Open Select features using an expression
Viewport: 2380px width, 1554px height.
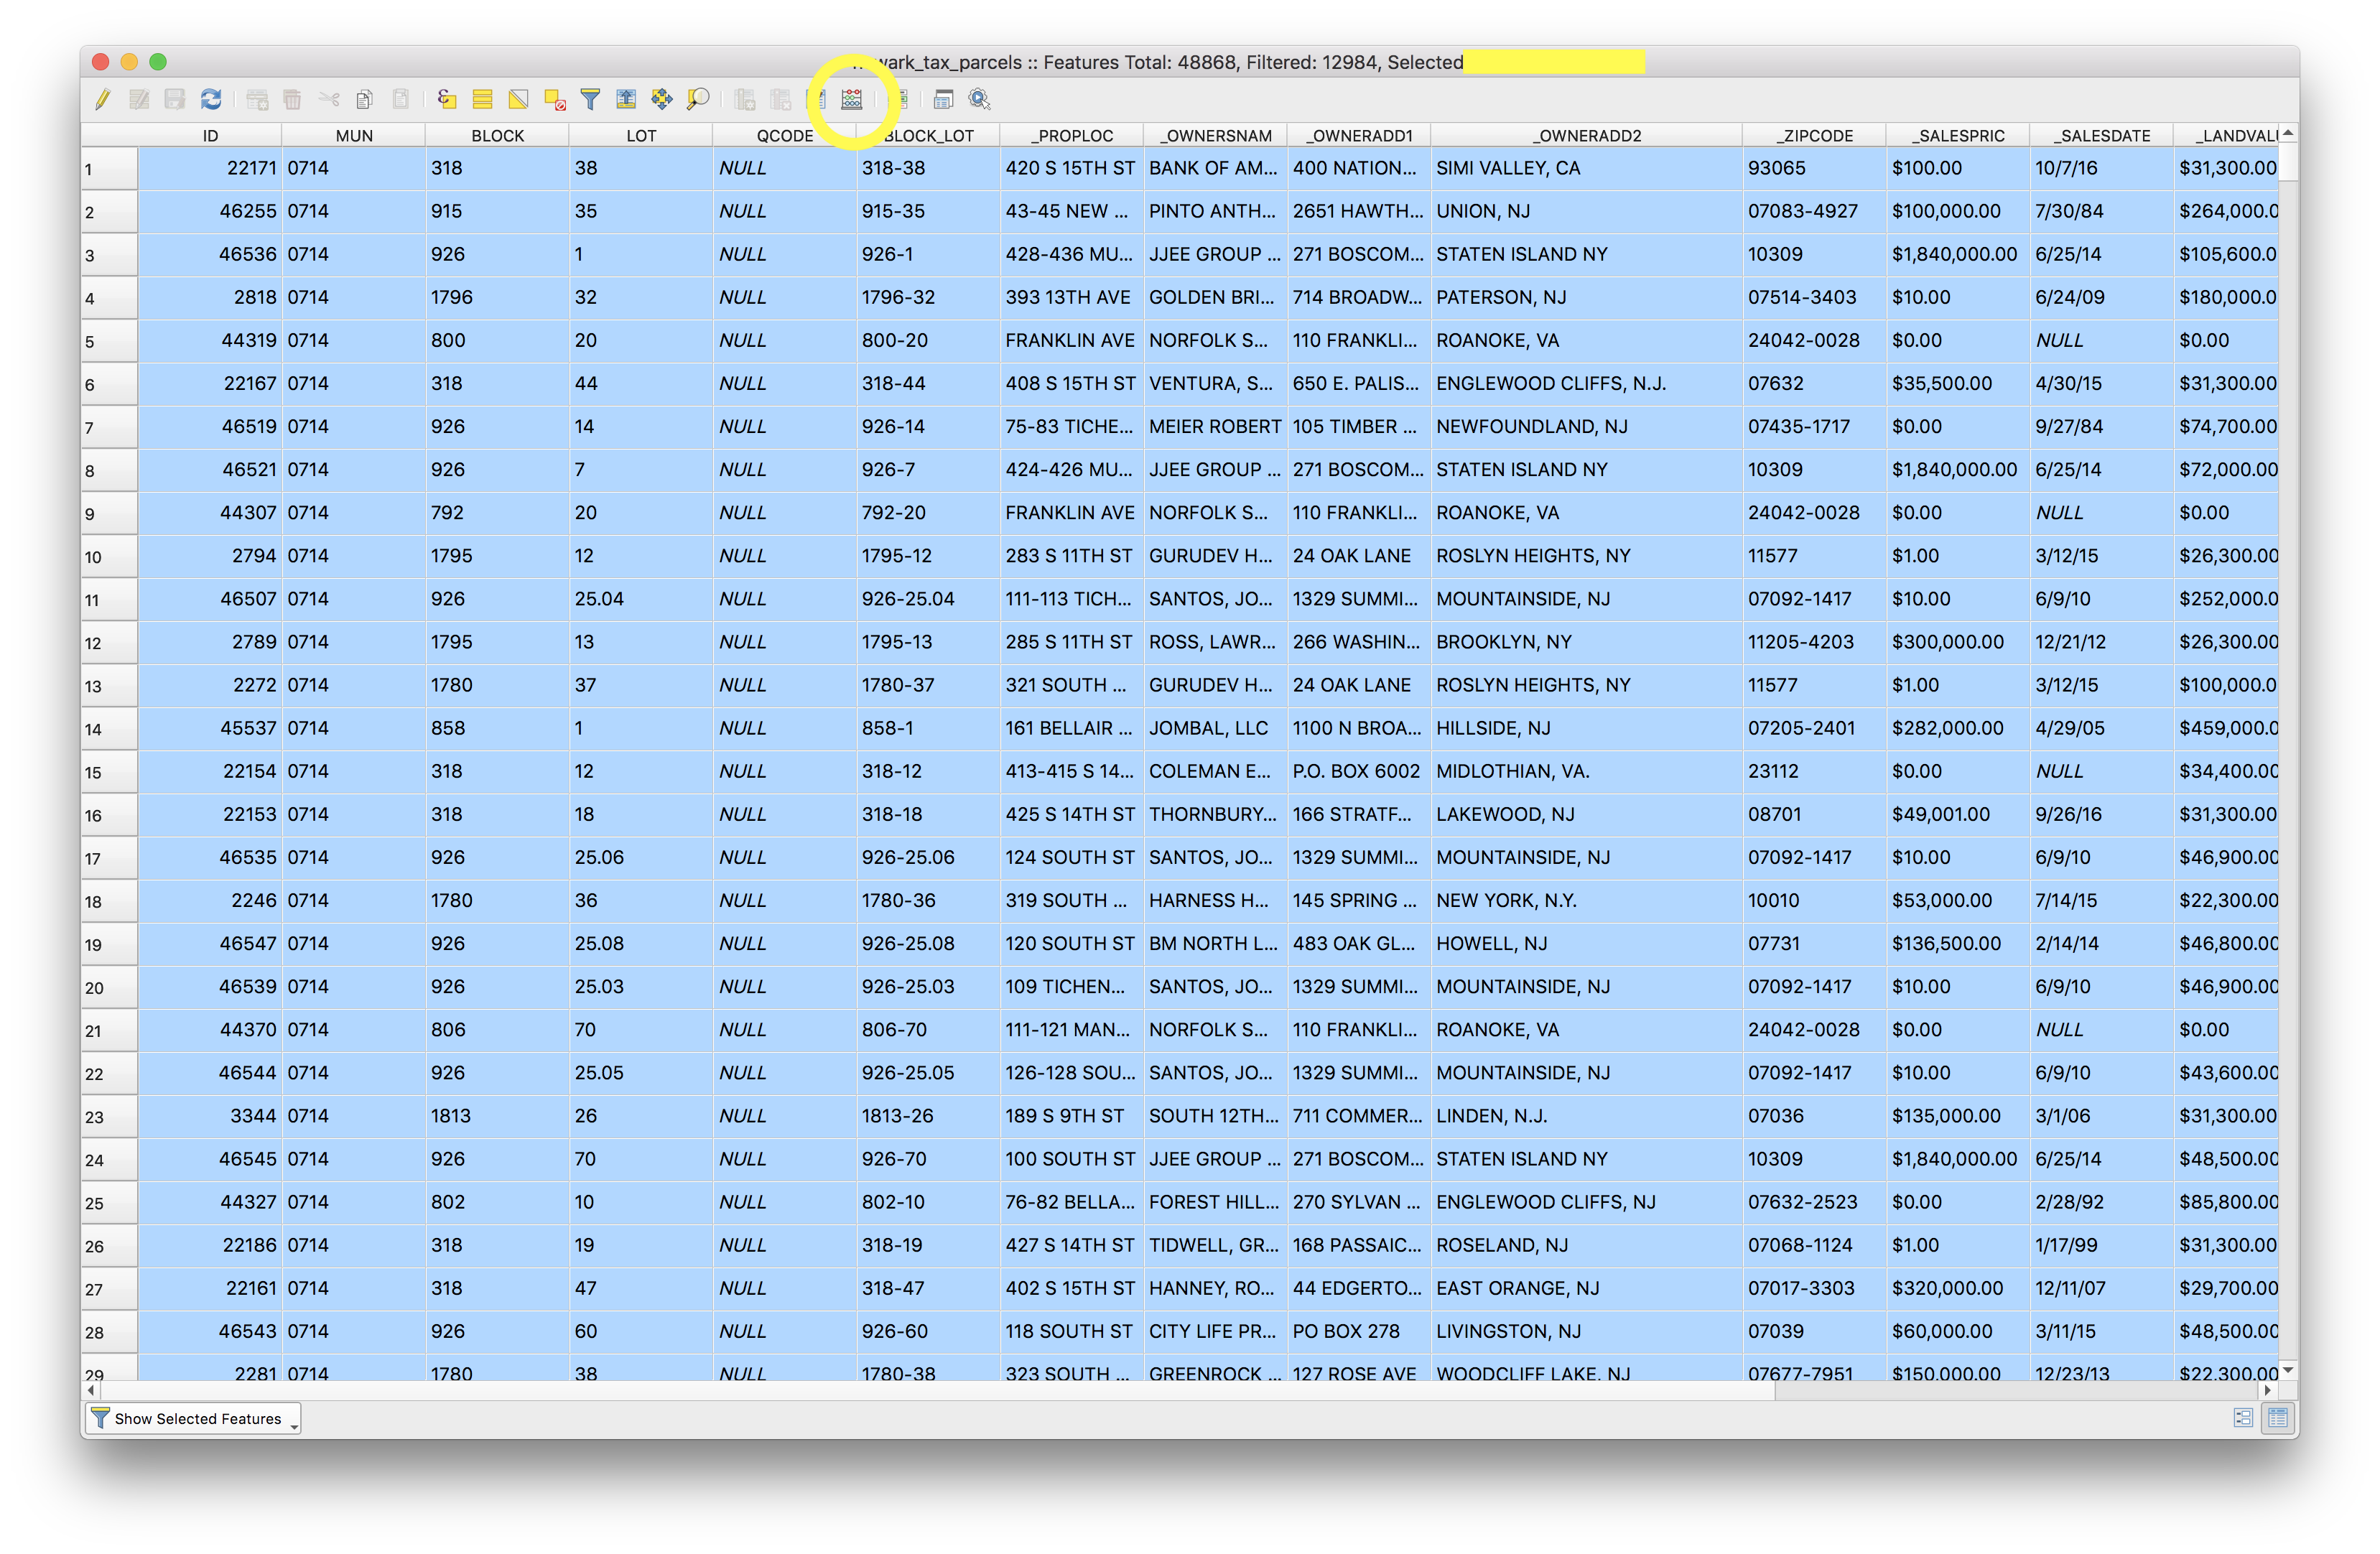447,99
